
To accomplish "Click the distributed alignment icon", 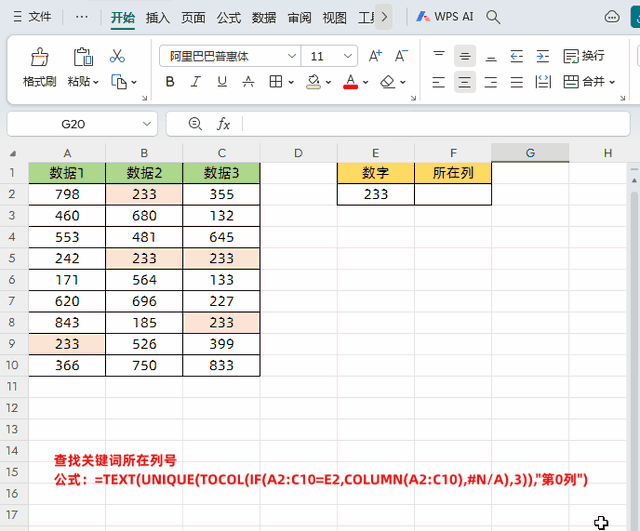I will point(543,82).
